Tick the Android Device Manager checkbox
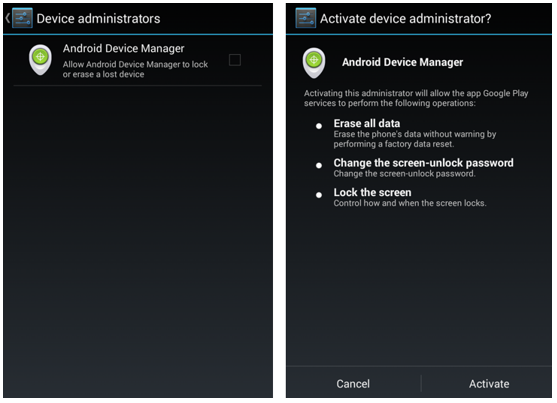 point(235,60)
